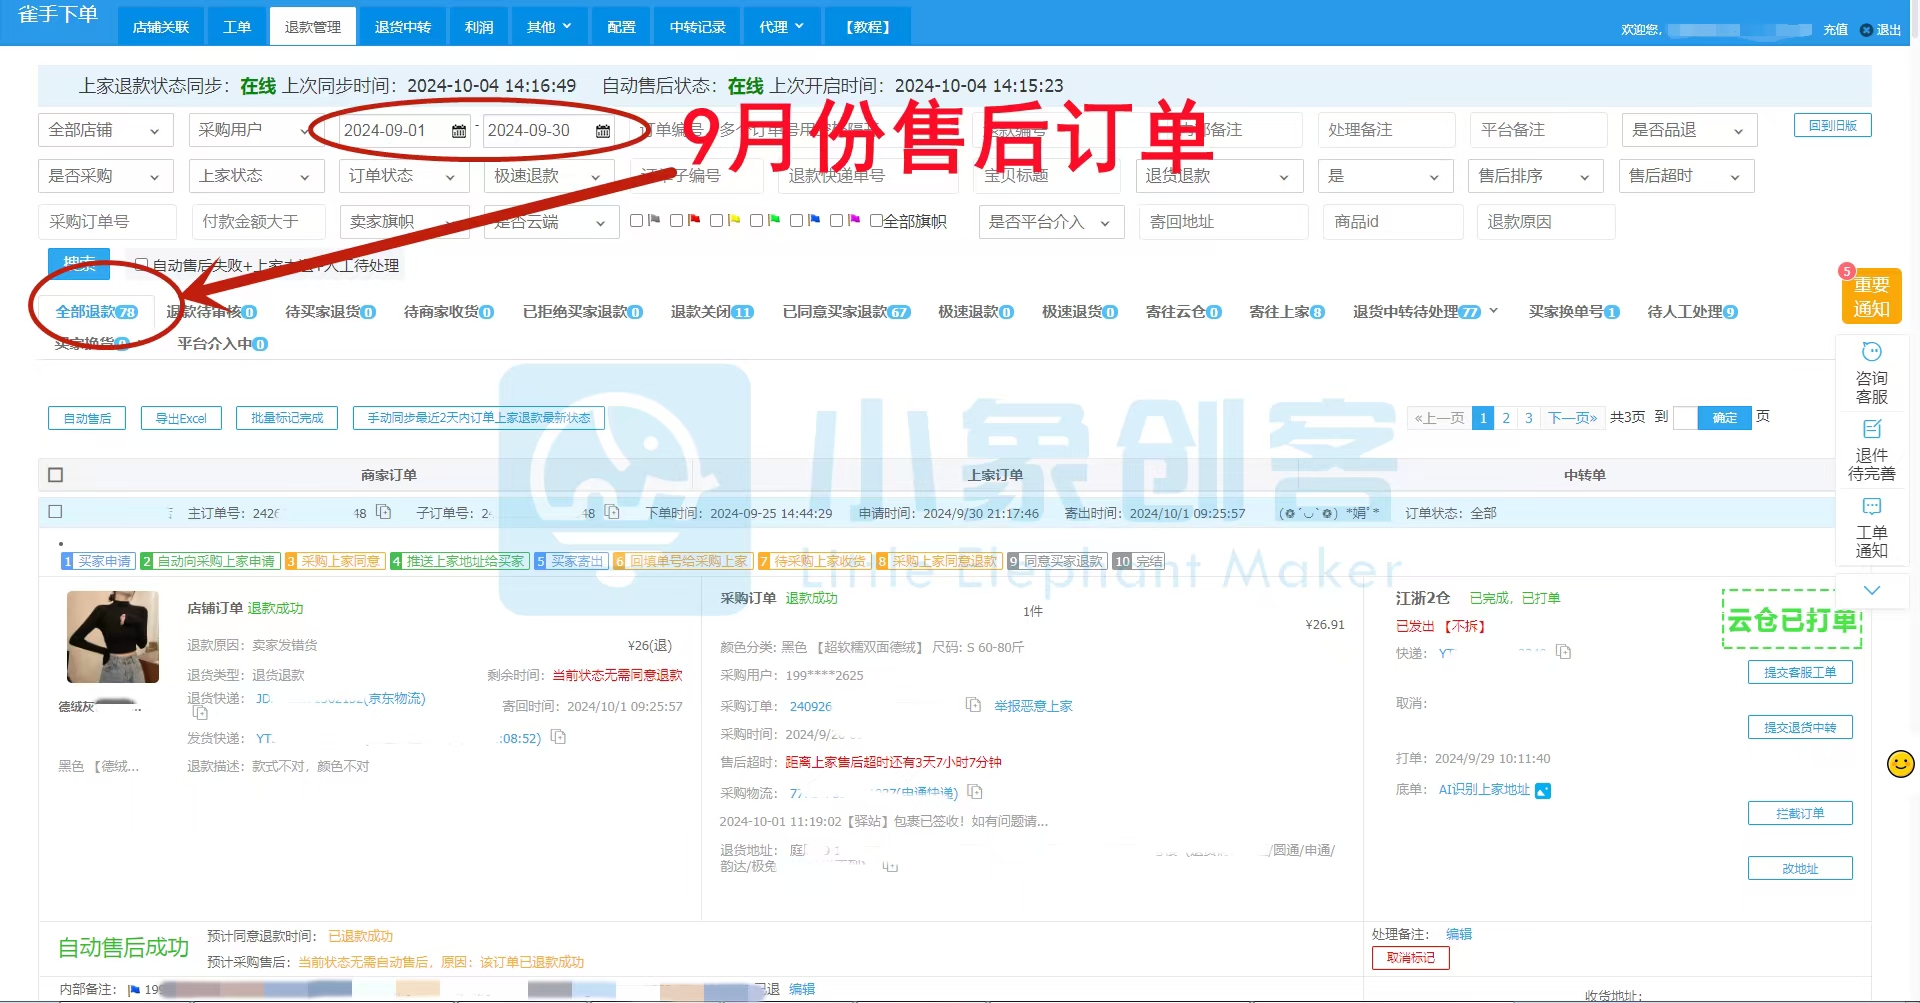Collapse the right sidebar with the chevron
The width and height of the screenshot is (1920, 1003).
[x=1872, y=590]
